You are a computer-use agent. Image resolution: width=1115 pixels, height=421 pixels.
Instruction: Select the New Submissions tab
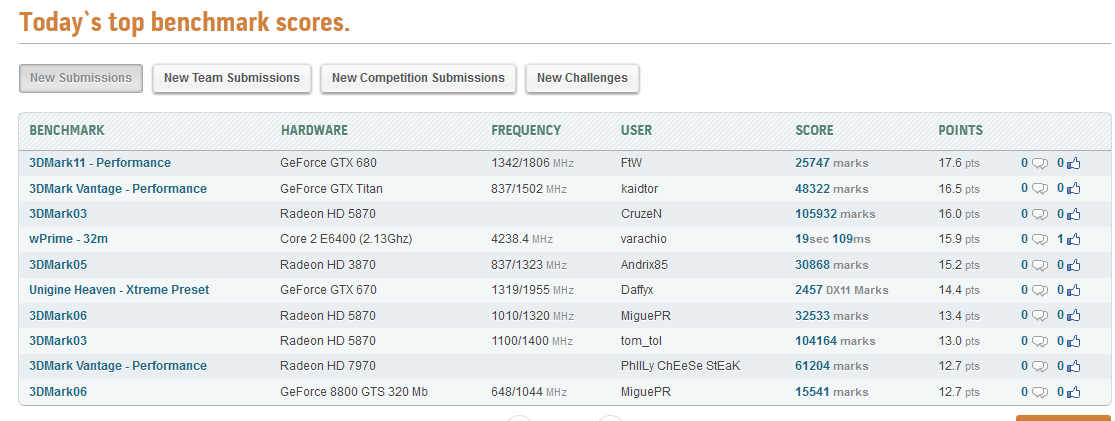(x=81, y=78)
